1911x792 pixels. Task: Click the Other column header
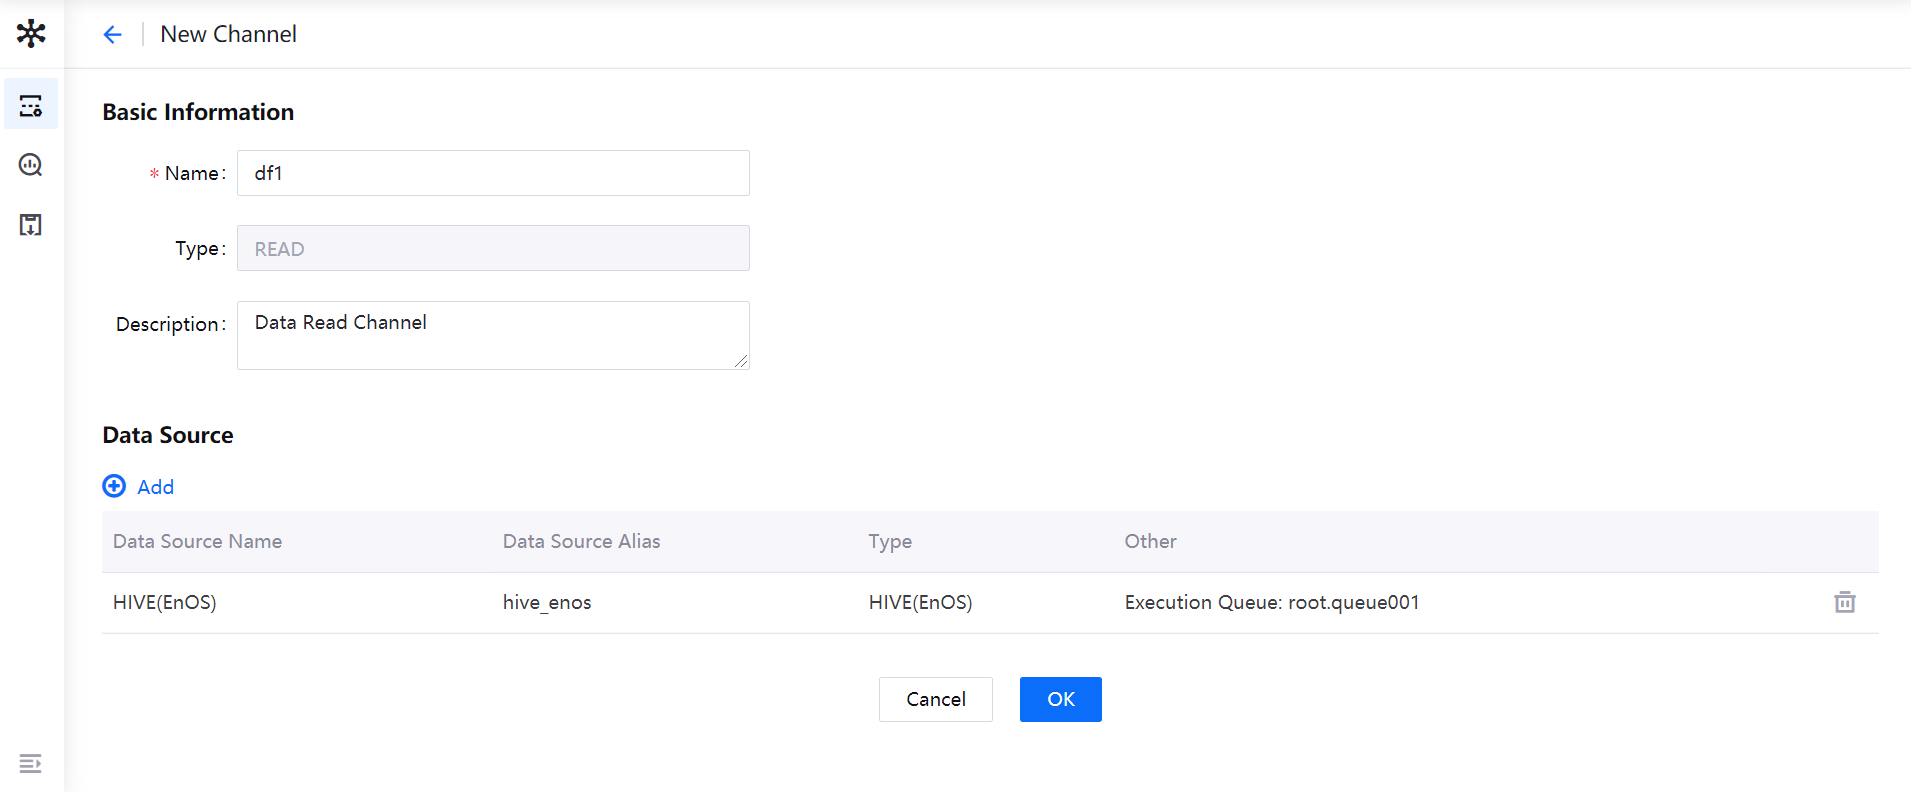click(1150, 541)
